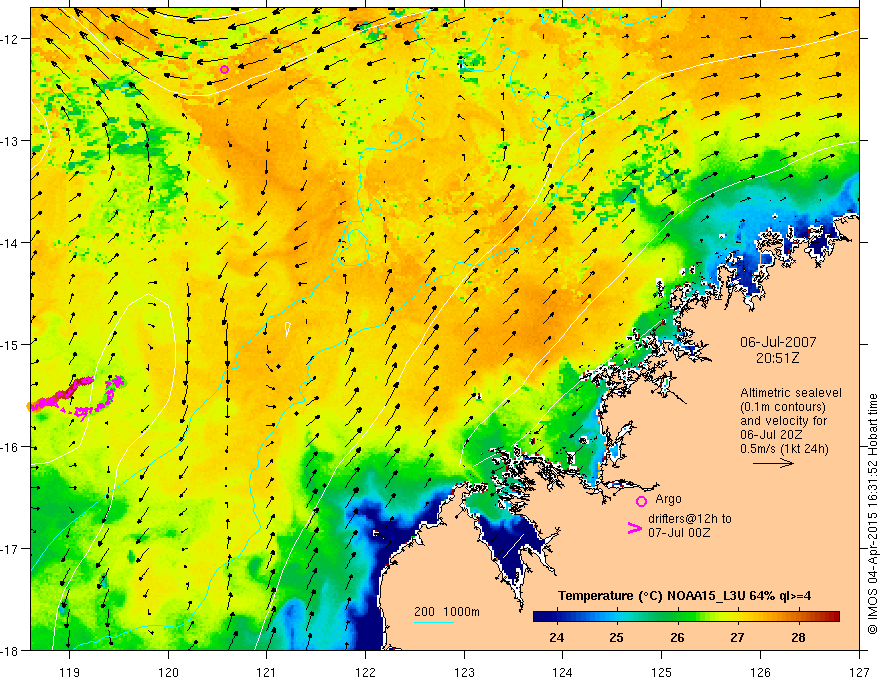Click the orange 28°C region of colorbar

click(x=798, y=617)
